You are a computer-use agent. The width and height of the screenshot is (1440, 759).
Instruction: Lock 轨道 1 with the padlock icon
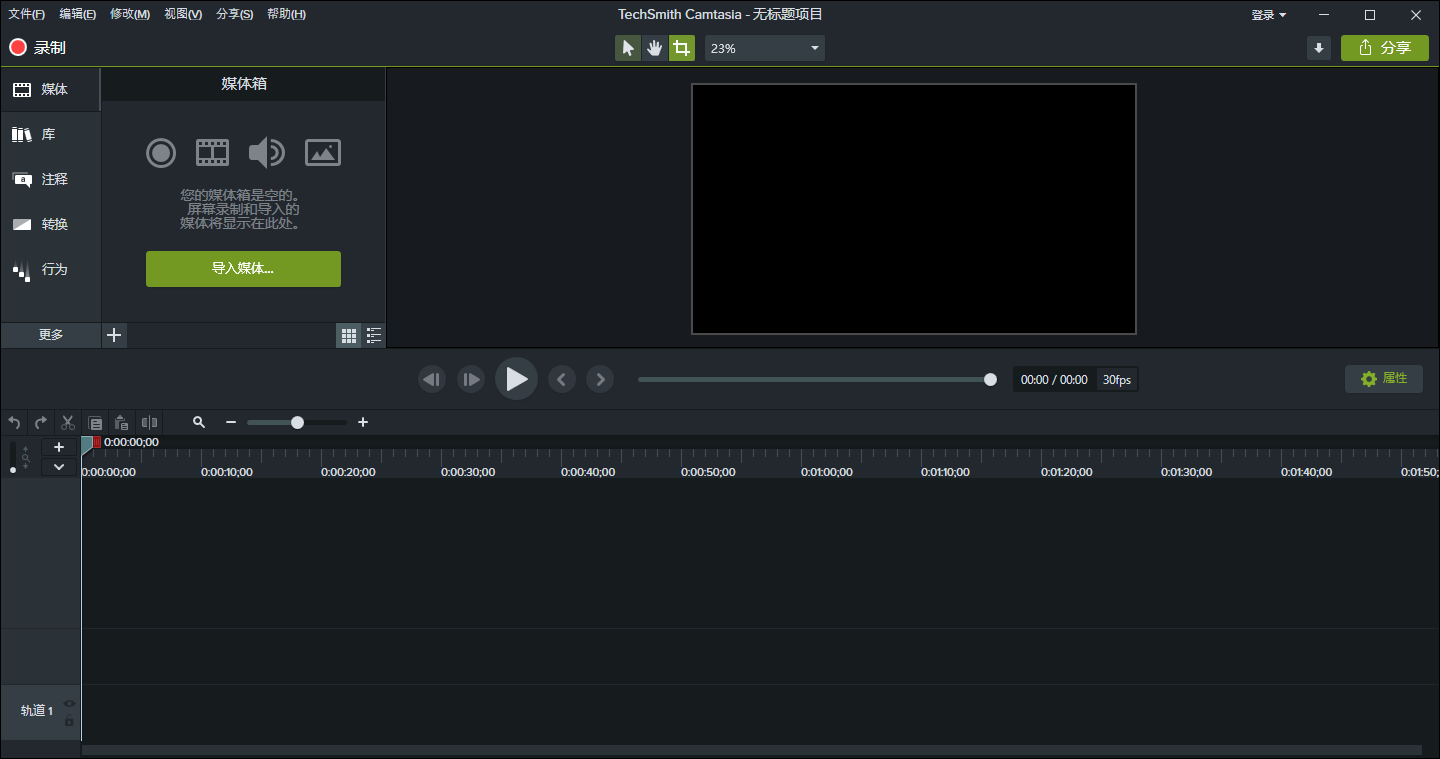(x=69, y=721)
